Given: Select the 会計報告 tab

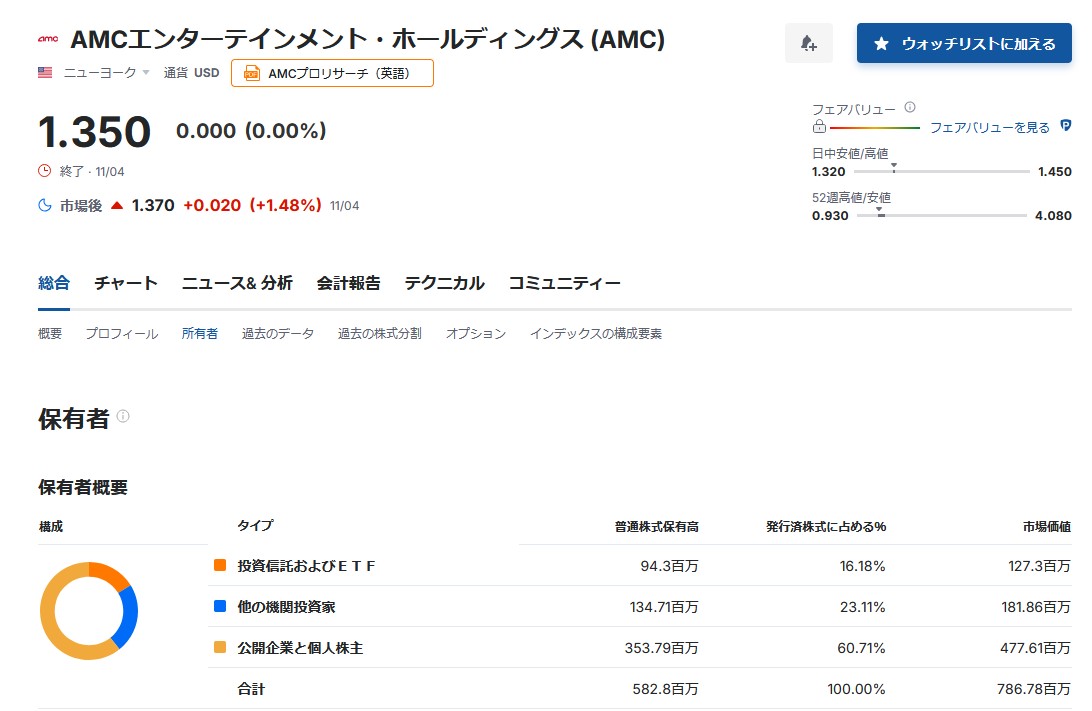Looking at the screenshot, I should [348, 283].
